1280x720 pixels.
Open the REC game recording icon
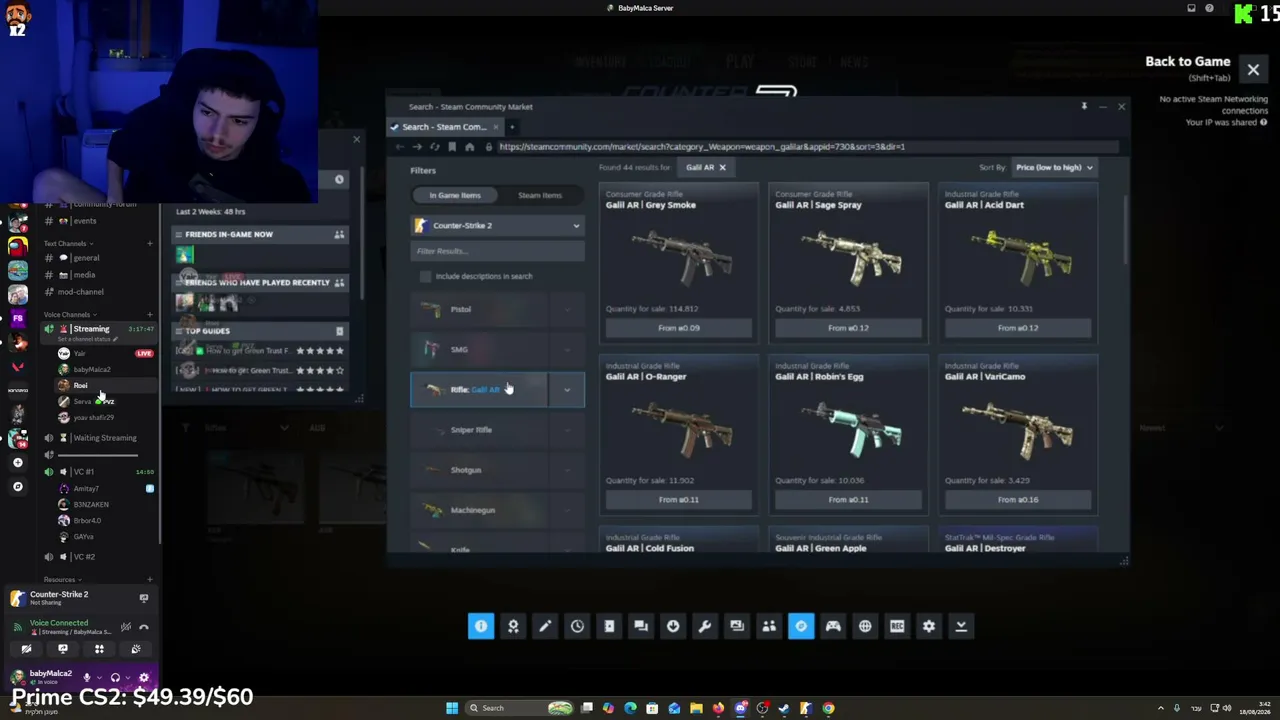point(897,626)
